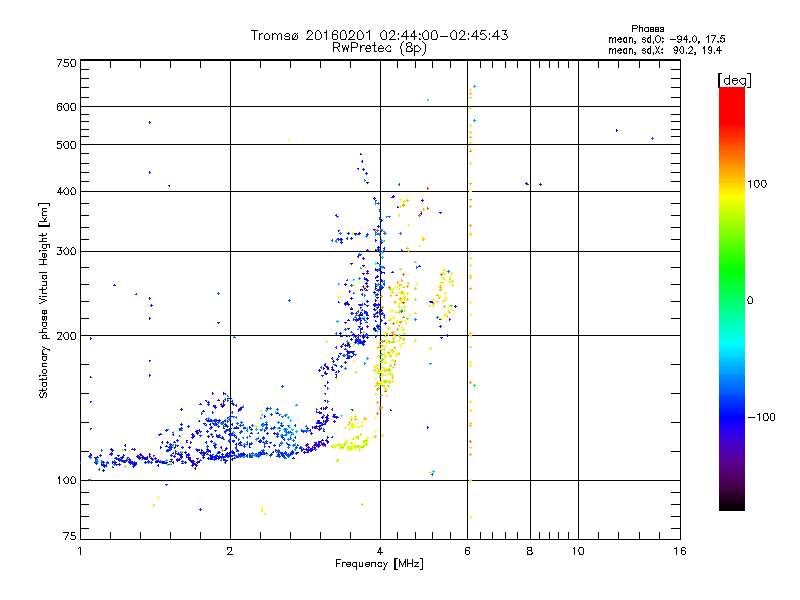Click the x-axis label "8"
Image resolution: width=800 pixels, height=600 pixels.
tap(530, 551)
